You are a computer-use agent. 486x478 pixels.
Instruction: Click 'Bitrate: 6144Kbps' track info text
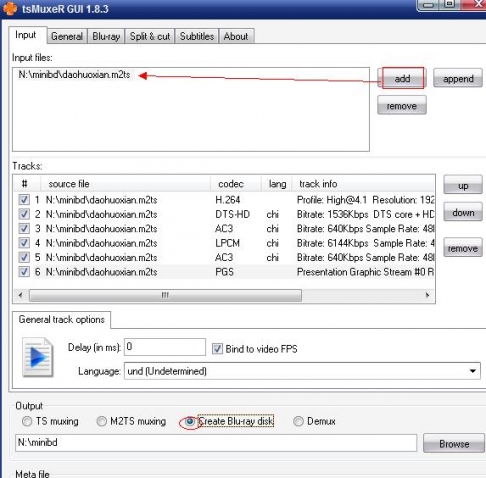[x=332, y=243]
